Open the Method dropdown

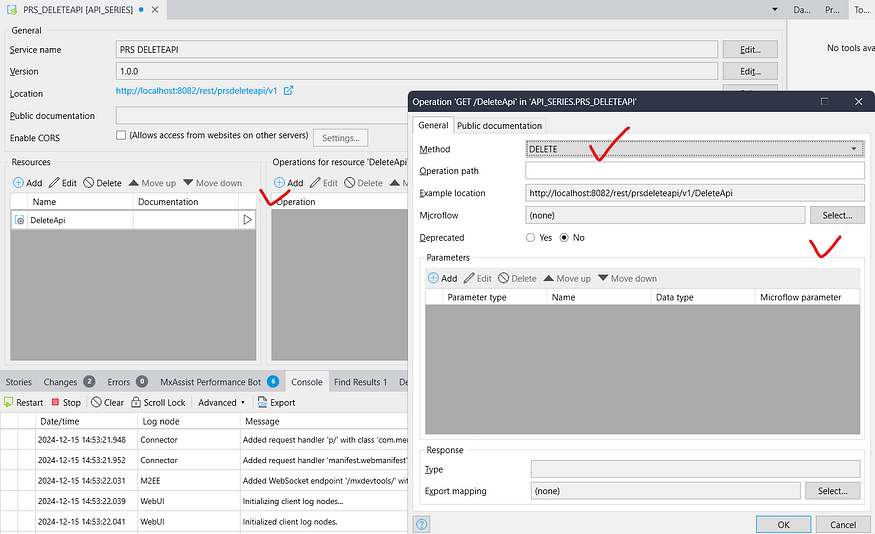click(694, 149)
